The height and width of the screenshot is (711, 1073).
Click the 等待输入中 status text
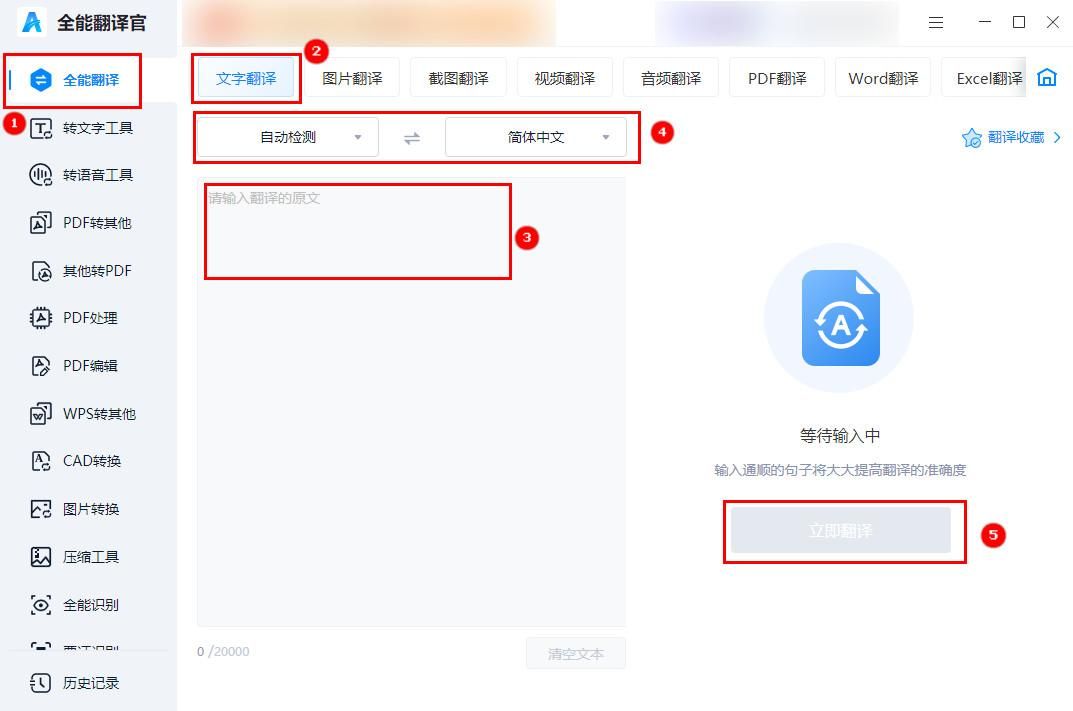point(840,436)
